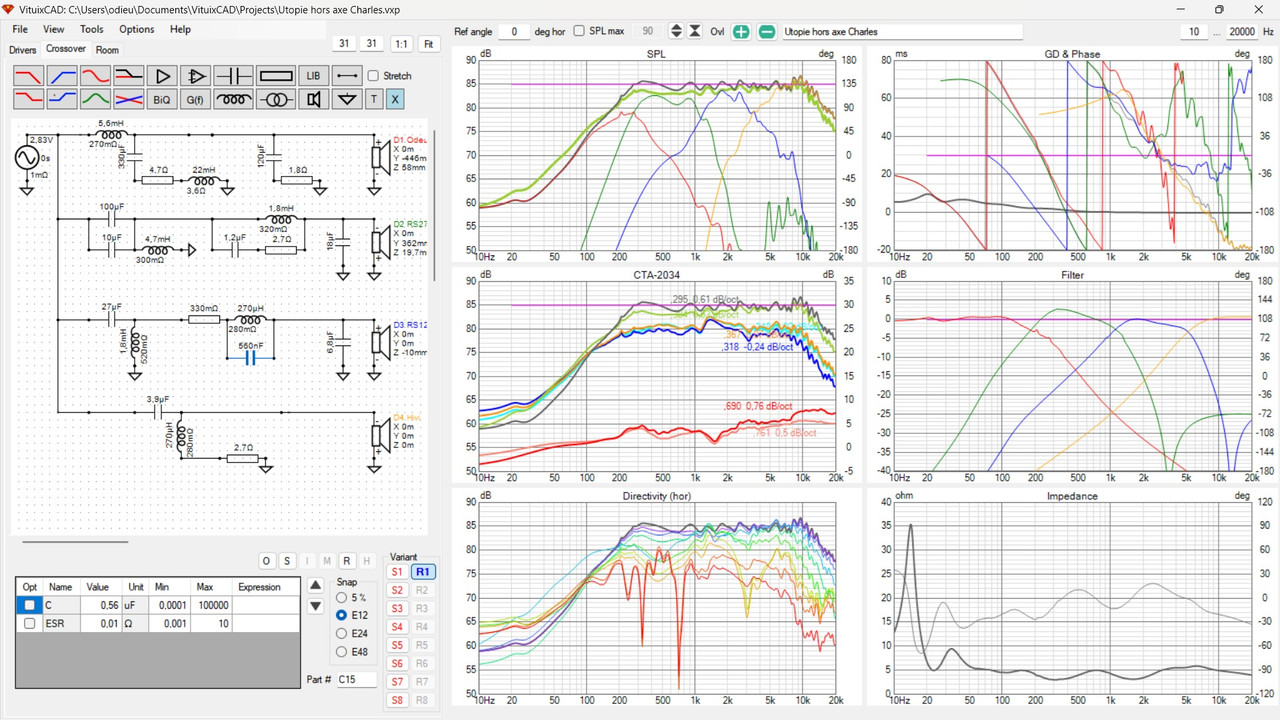Edit the overlay name field Utopie hors axe Charles

pos(901,32)
